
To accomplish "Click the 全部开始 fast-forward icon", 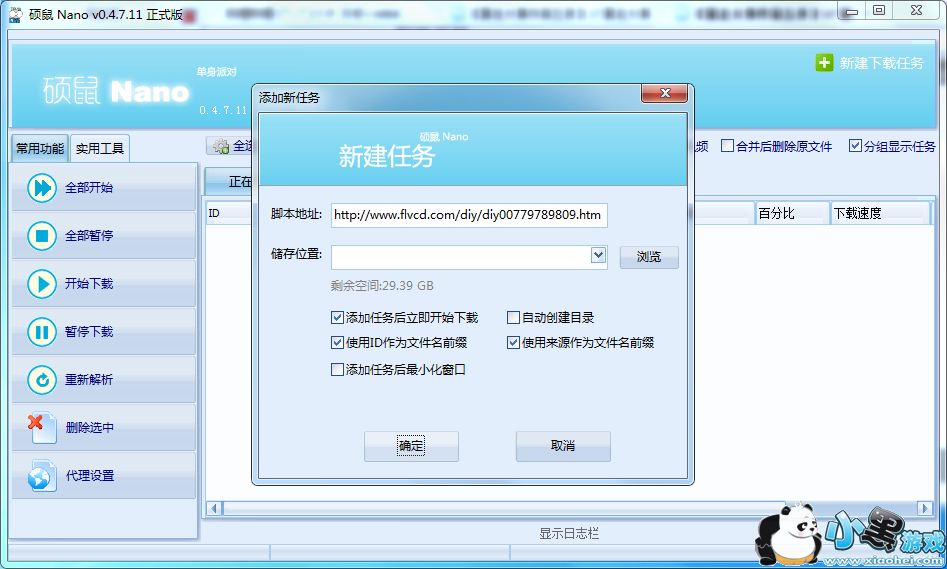I will [42, 188].
